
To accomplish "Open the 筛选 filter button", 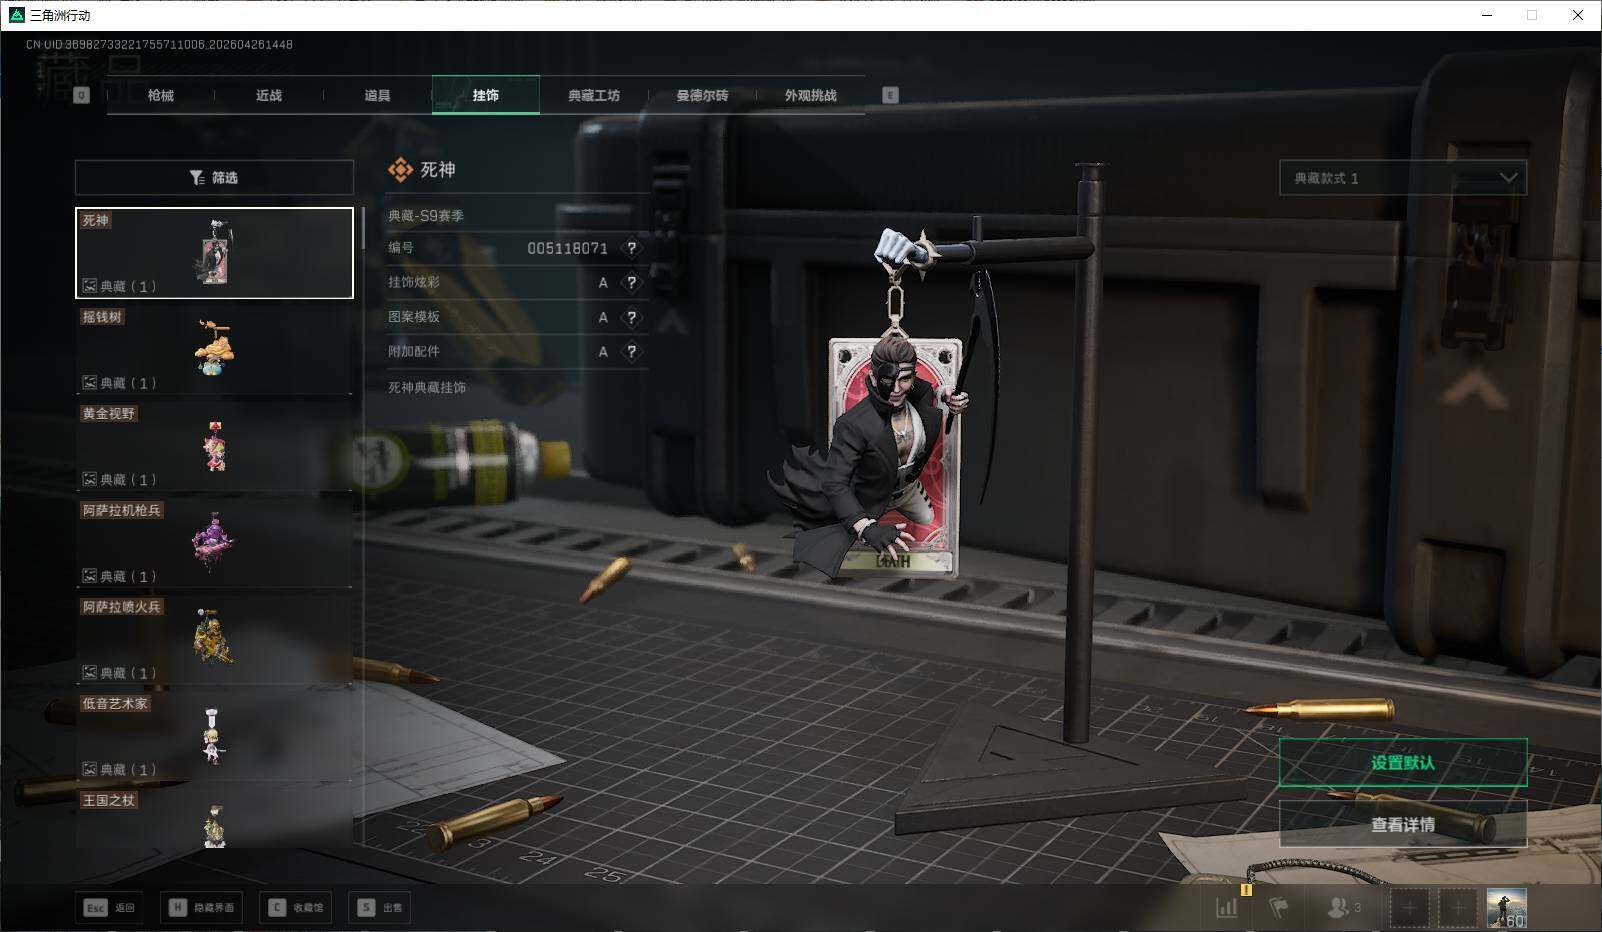I will point(214,178).
